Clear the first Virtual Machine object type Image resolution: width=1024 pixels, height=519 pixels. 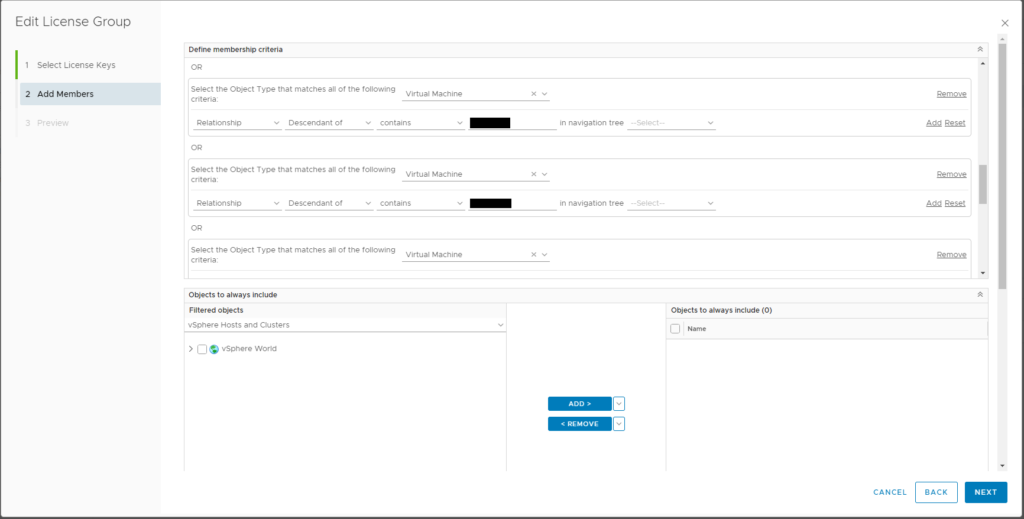533,94
